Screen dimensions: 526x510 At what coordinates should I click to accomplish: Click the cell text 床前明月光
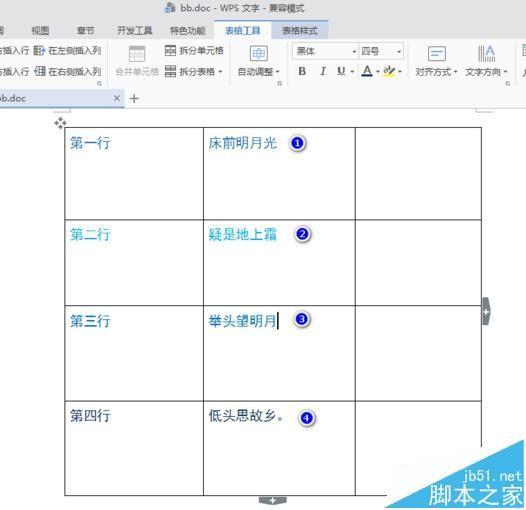coord(243,143)
